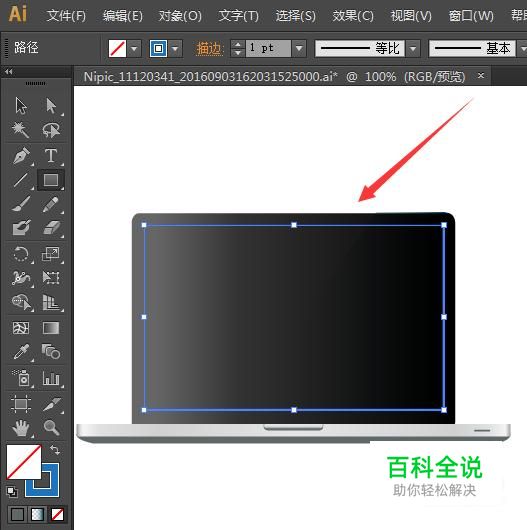Screen dimensions: 527x530
Task: Select the Blend tool
Action: coord(51,352)
